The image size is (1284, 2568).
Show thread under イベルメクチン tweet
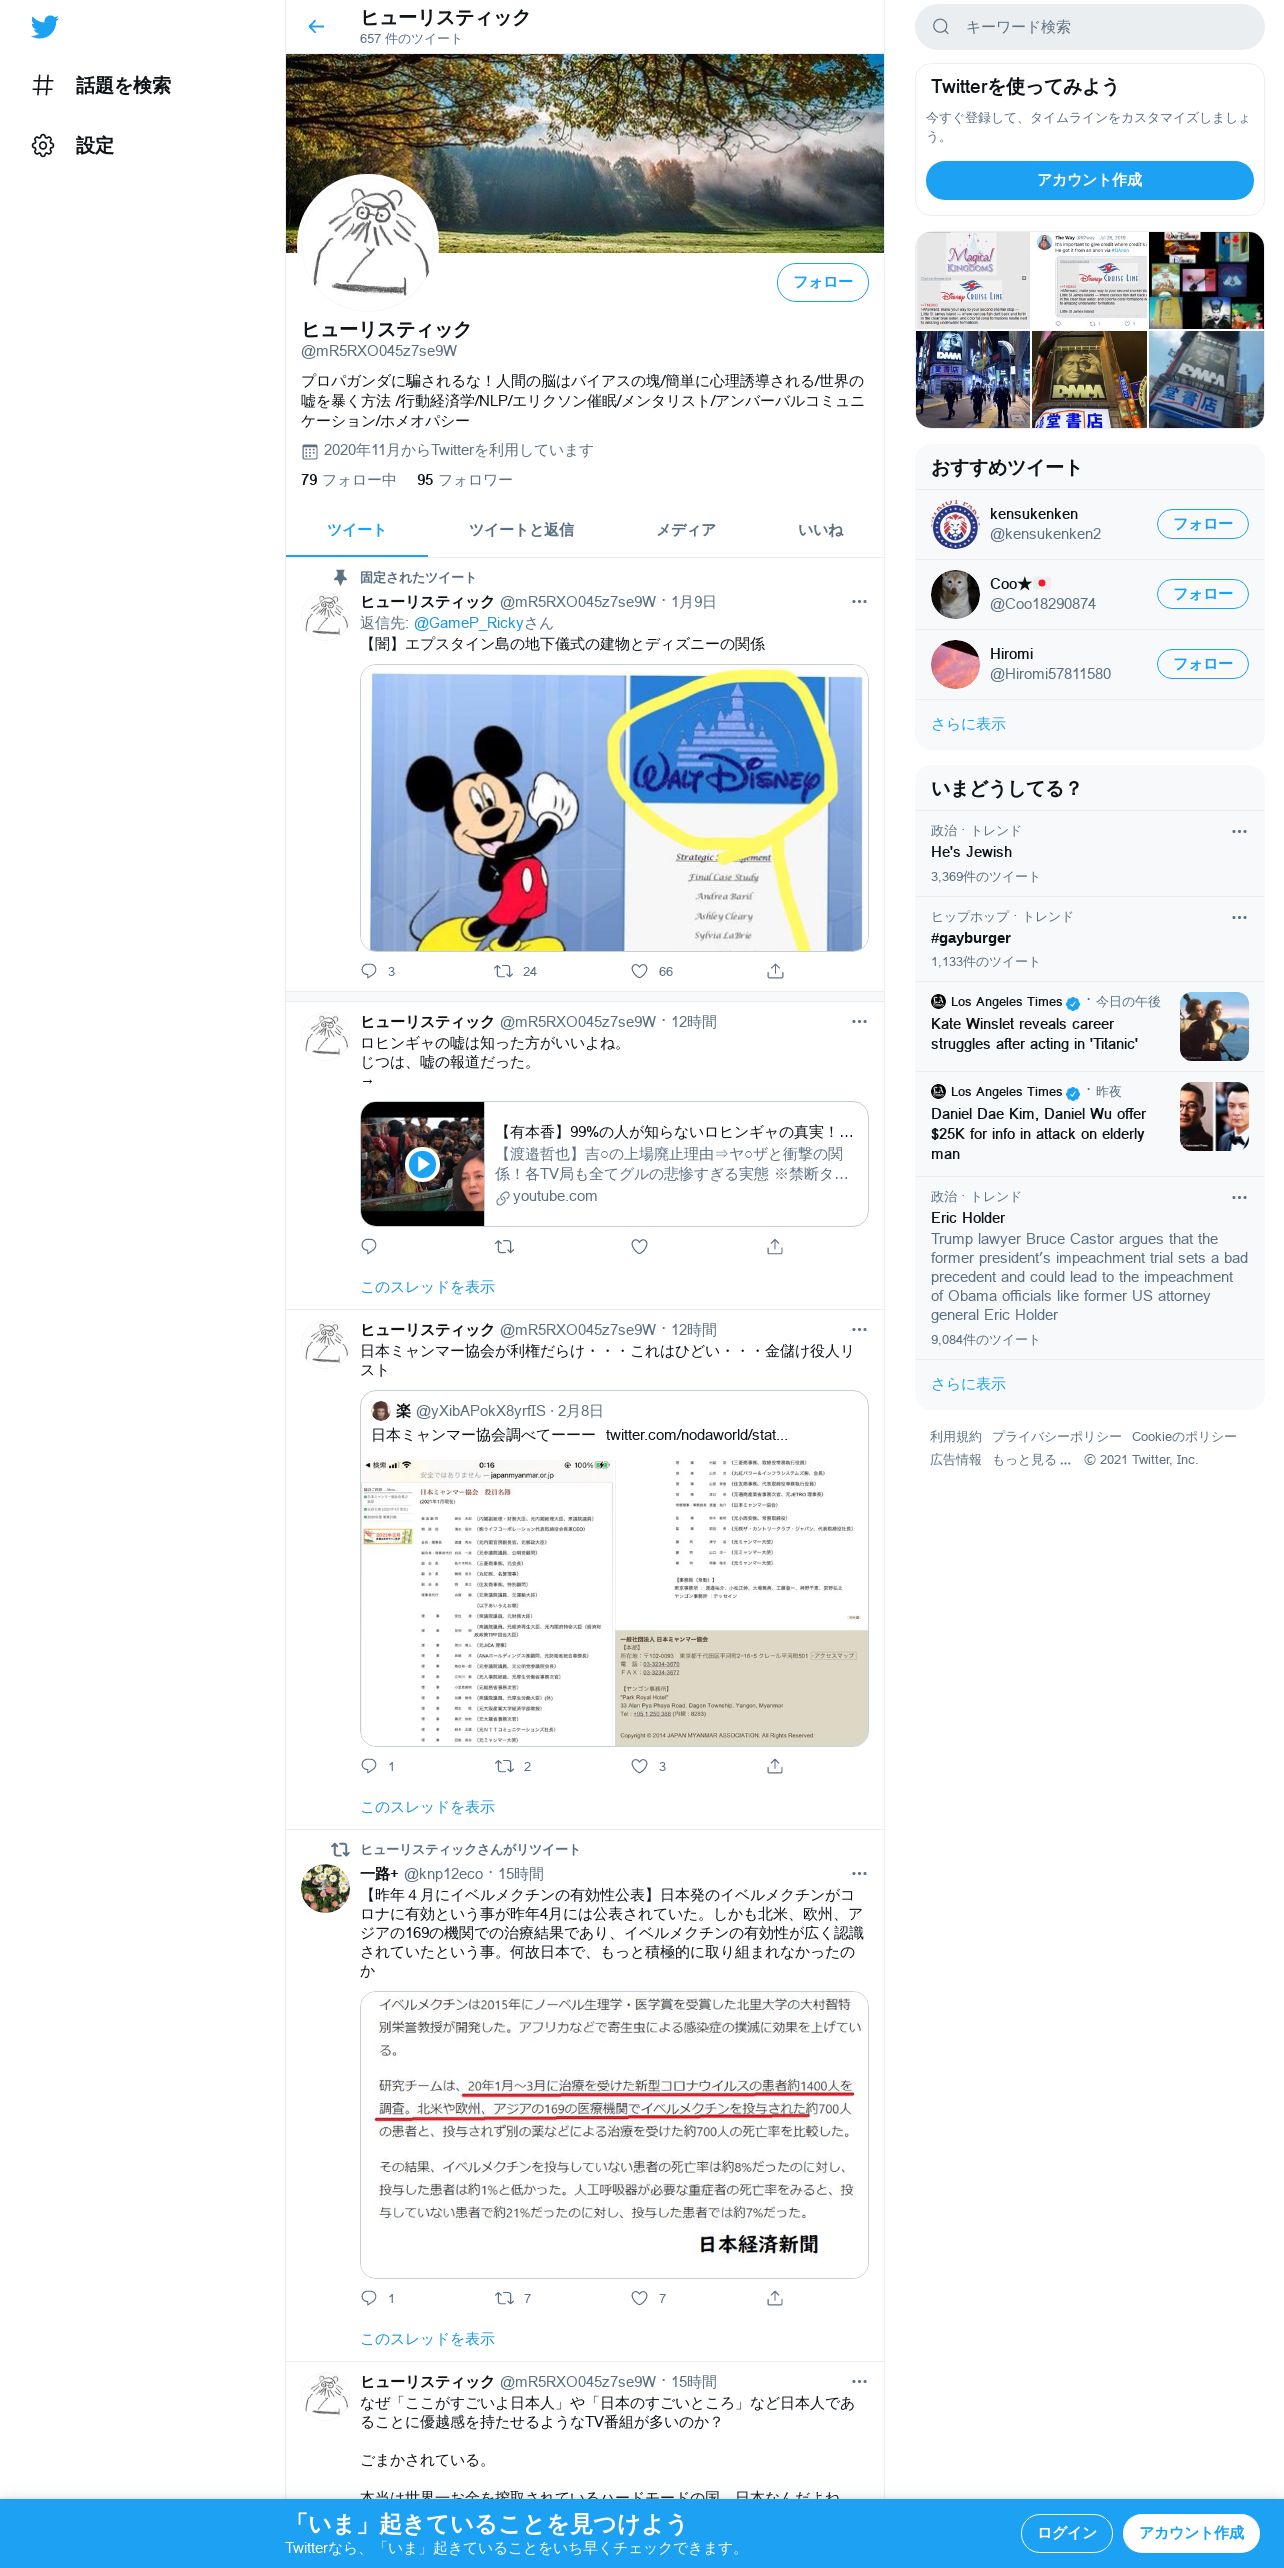pyautogui.click(x=427, y=2339)
